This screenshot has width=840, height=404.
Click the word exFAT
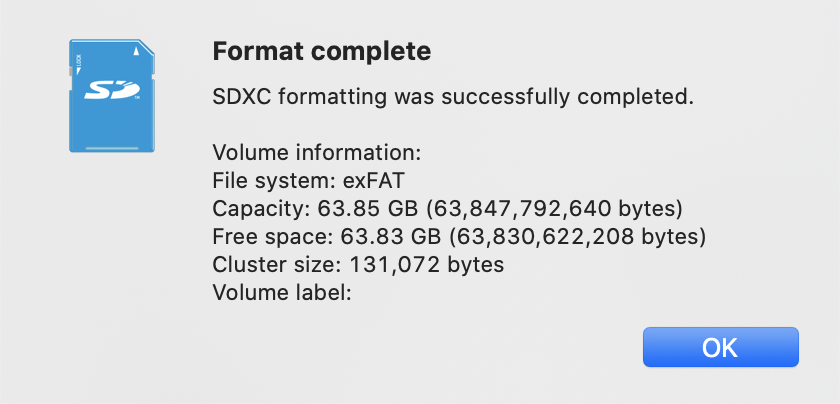click(x=373, y=181)
